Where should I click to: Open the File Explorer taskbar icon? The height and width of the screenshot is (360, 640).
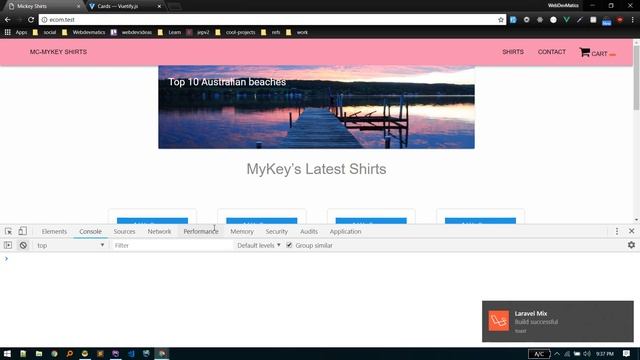pyautogui.click(x=39, y=353)
